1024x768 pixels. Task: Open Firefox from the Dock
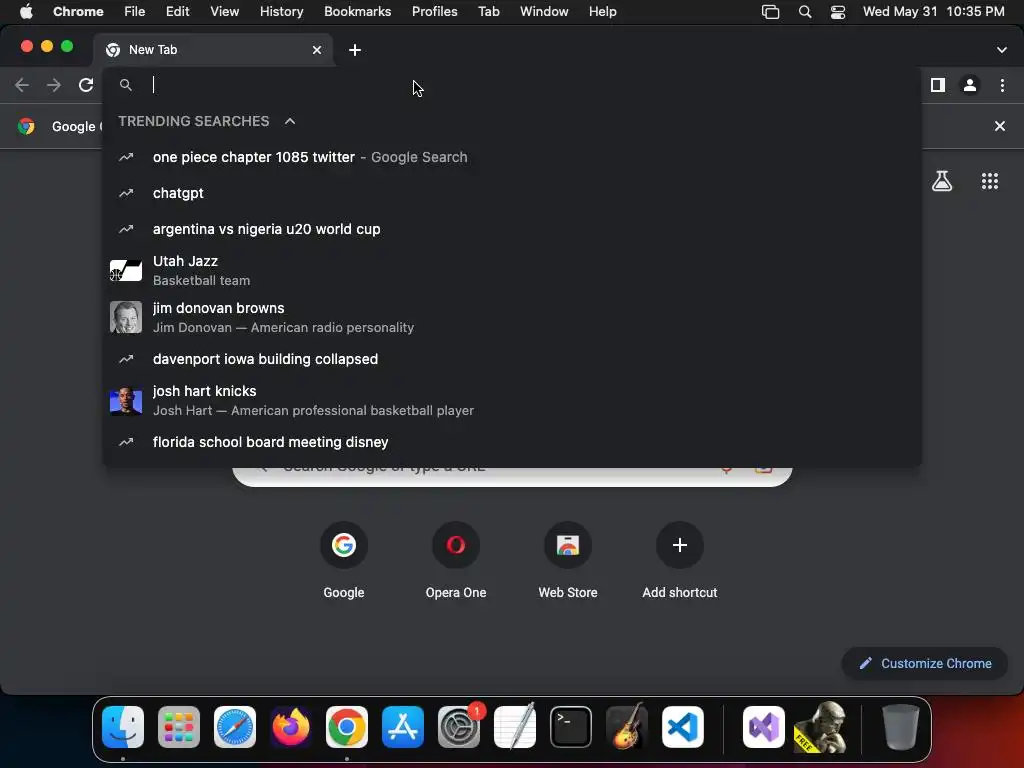[291, 727]
